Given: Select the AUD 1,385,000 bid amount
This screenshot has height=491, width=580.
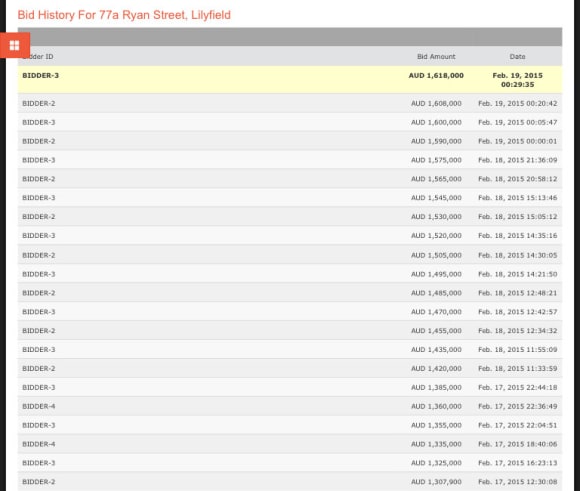Looking at the screenshot, I should pyautogui.click(x=436, y=387).
